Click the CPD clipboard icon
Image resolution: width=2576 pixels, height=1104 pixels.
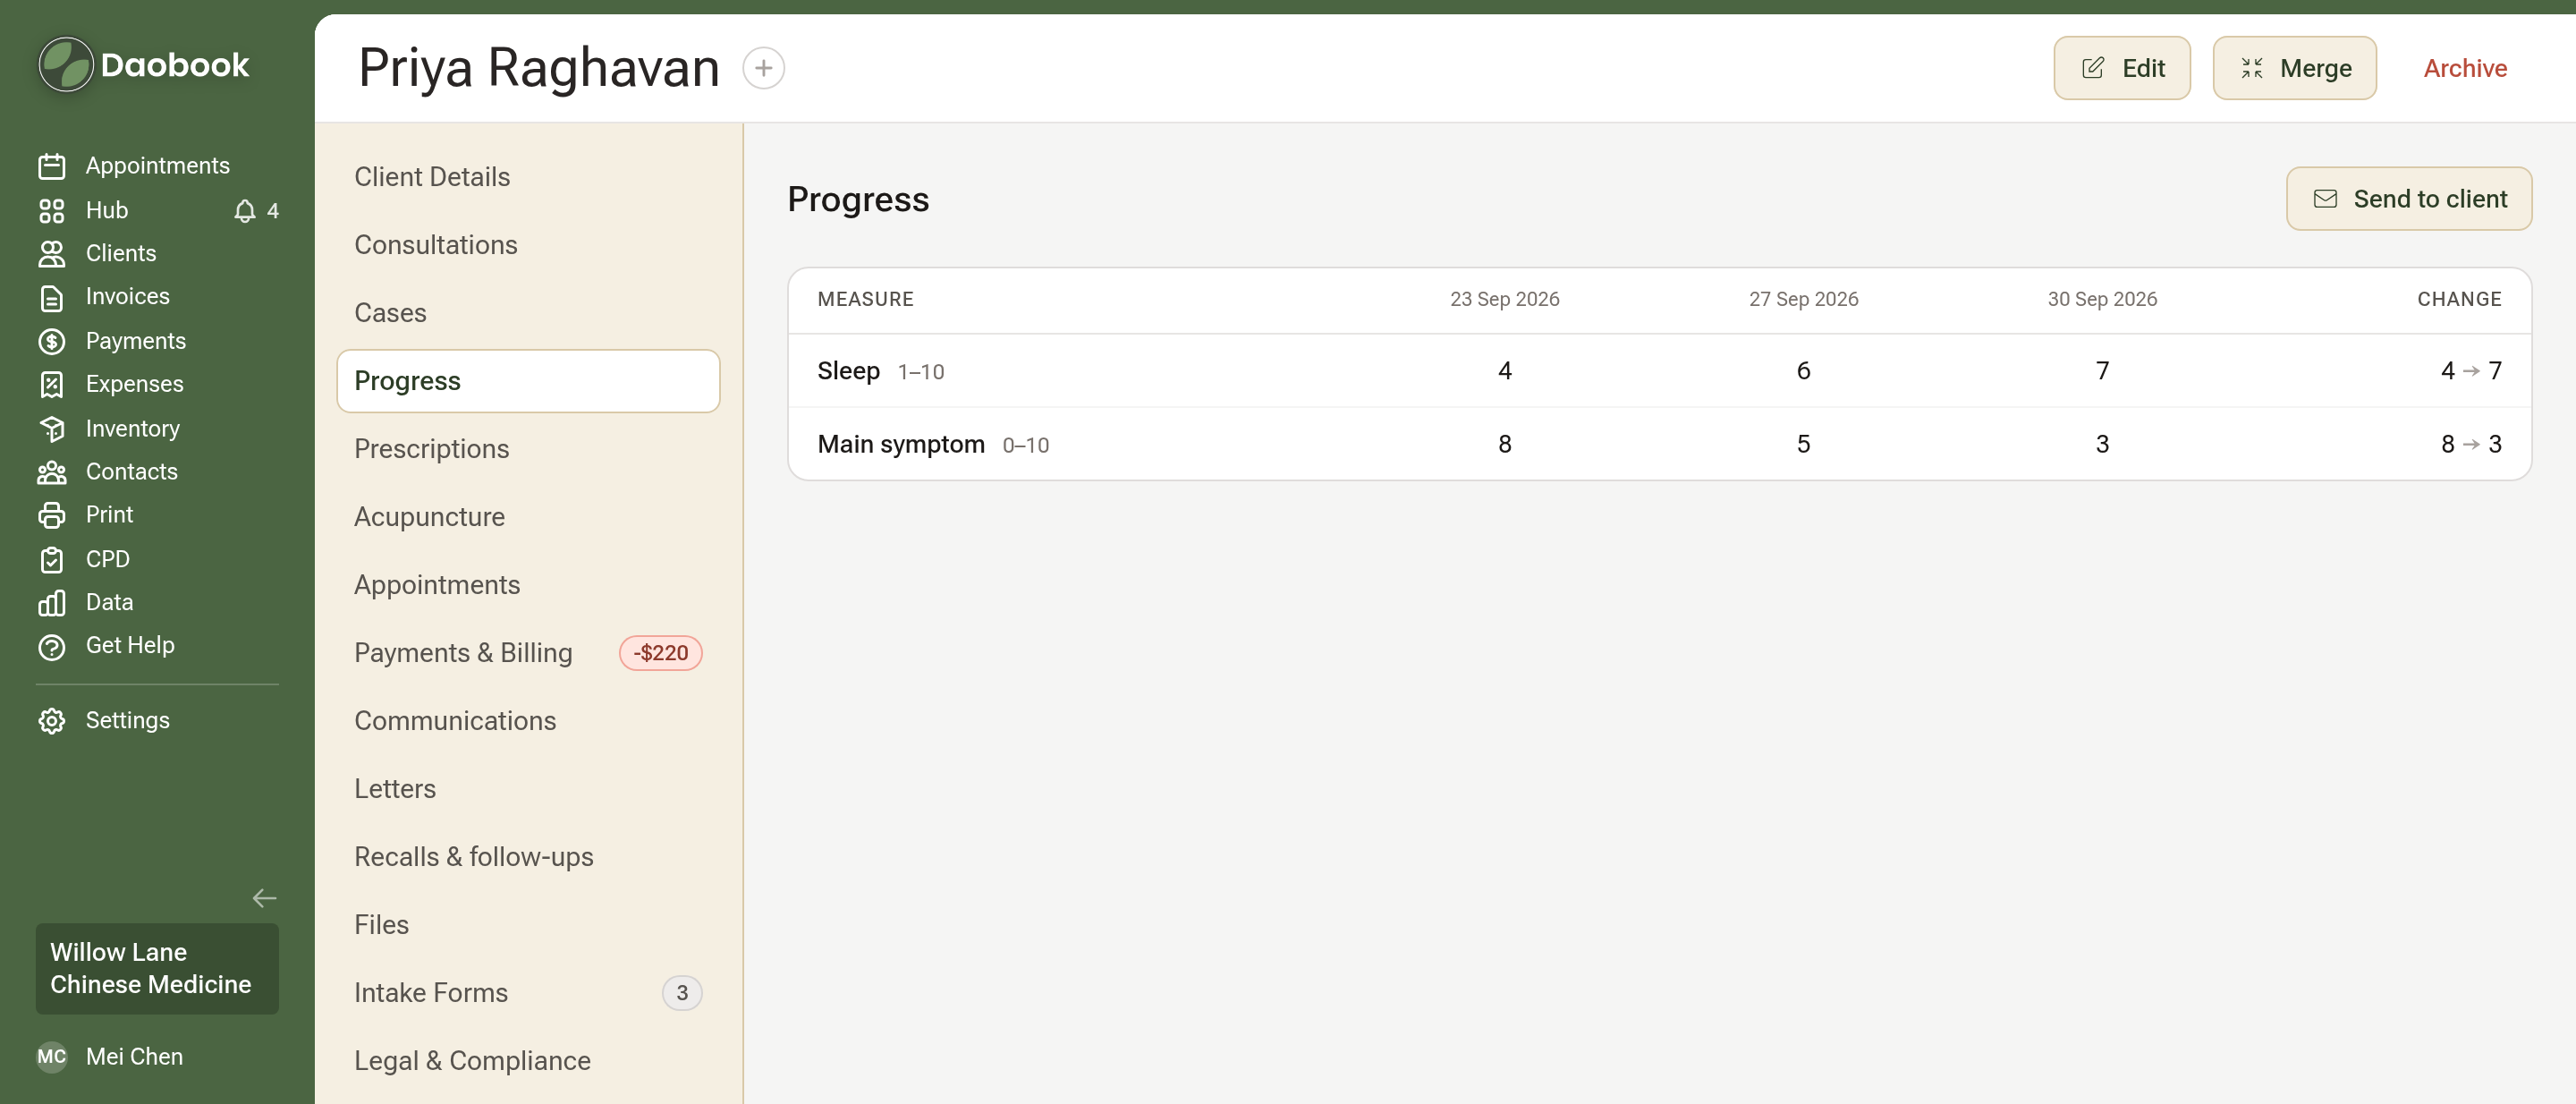pyautogui.click(x=52, y=560)
